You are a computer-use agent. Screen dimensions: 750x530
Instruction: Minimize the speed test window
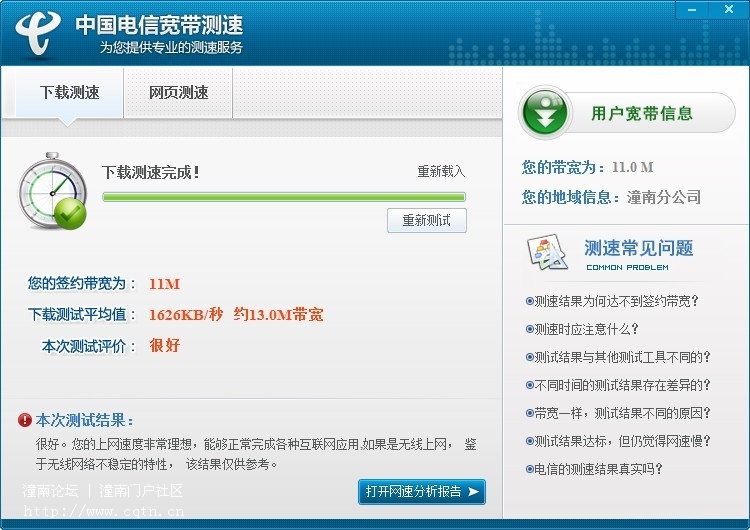point(692,10)
